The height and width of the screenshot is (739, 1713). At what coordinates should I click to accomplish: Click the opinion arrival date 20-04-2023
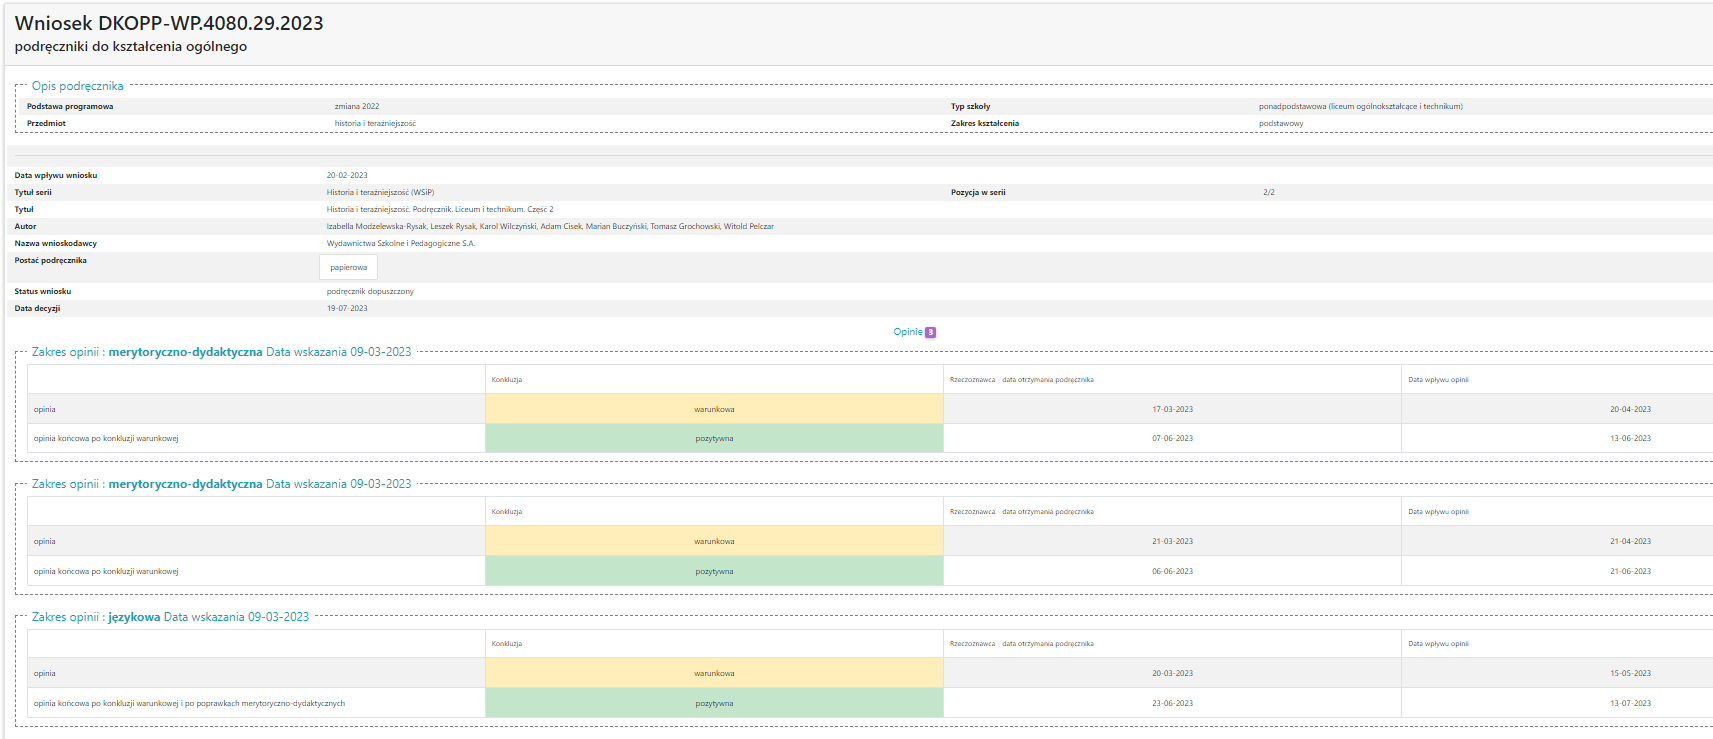pos(1630,409)
